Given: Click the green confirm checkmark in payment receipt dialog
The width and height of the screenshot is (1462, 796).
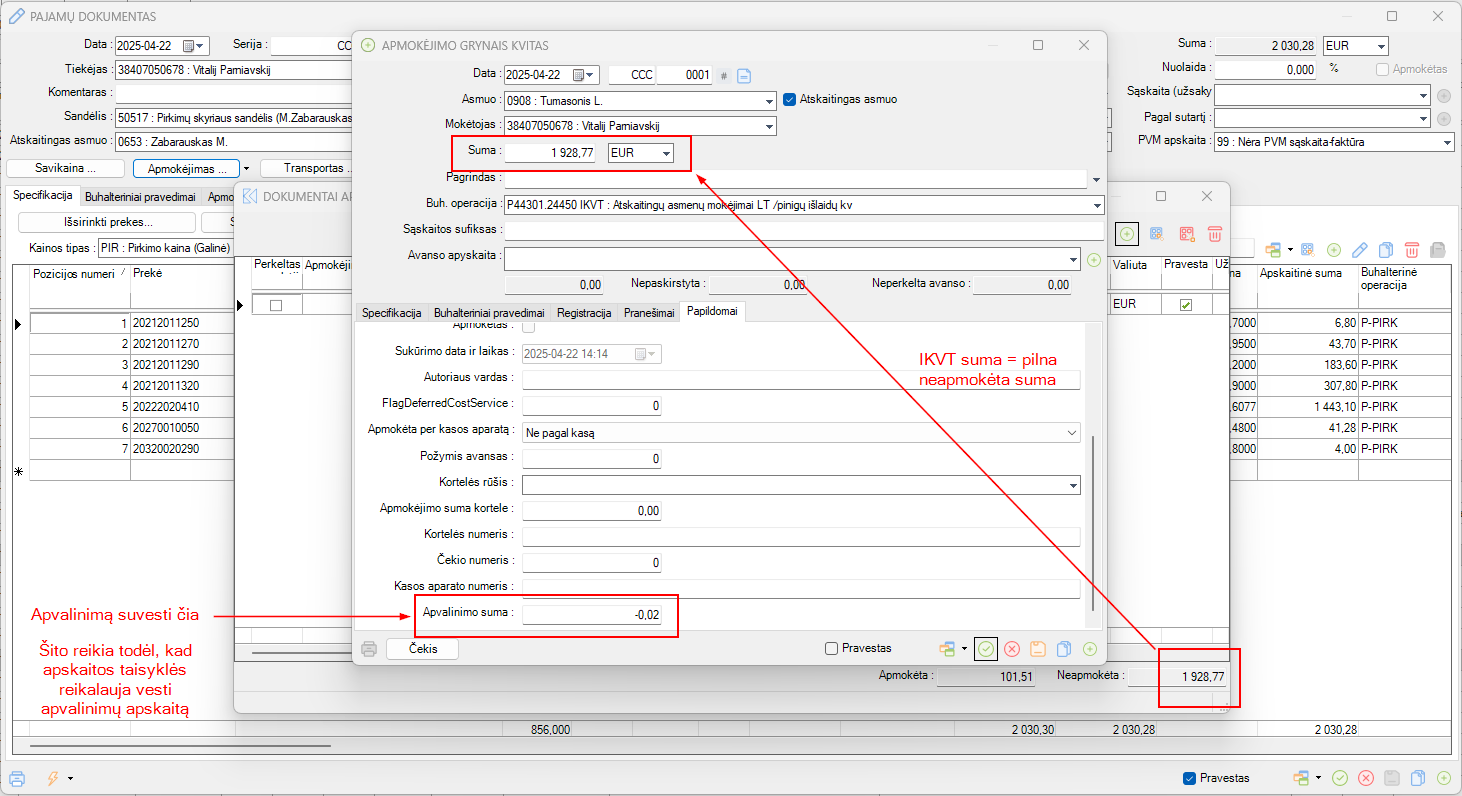Looking at the screenshot, I should (x=986, y=649).
